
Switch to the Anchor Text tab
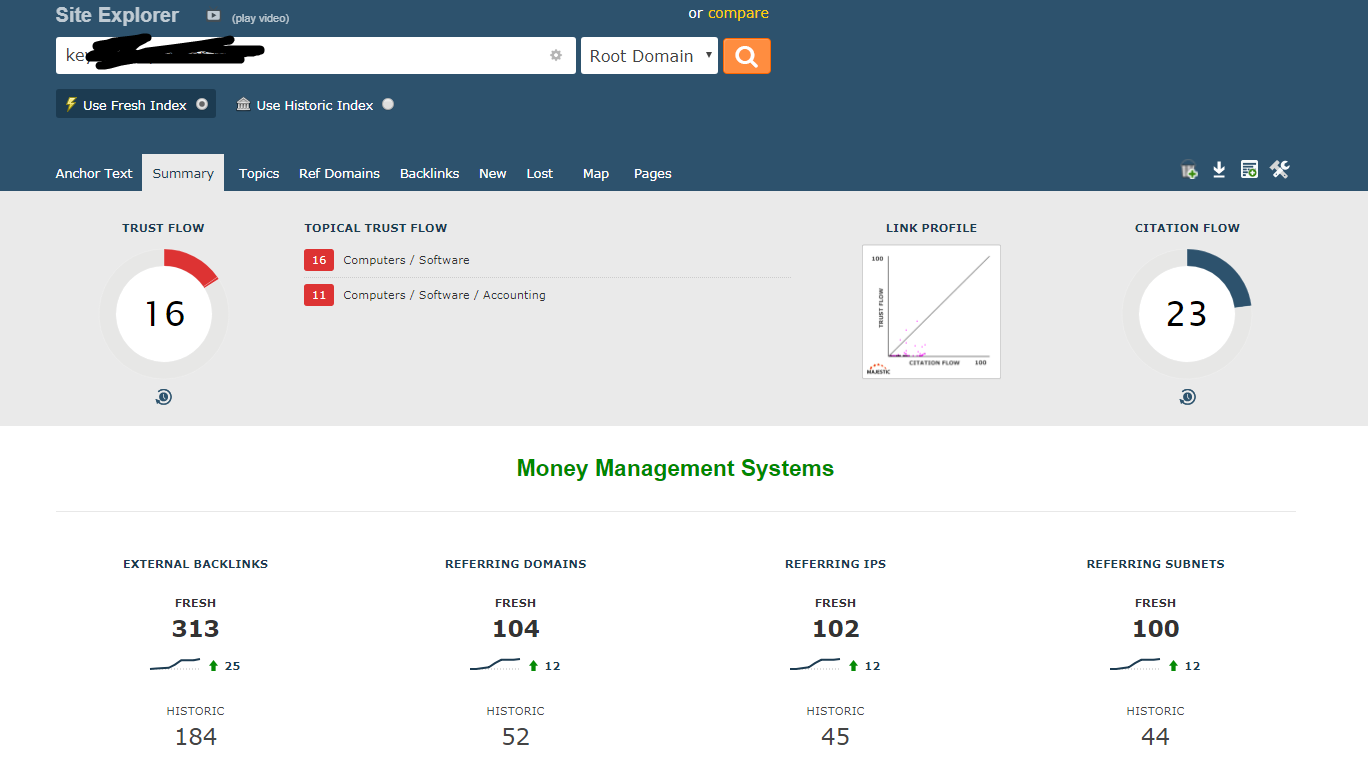pyautogui.click(x=94, y=173)
